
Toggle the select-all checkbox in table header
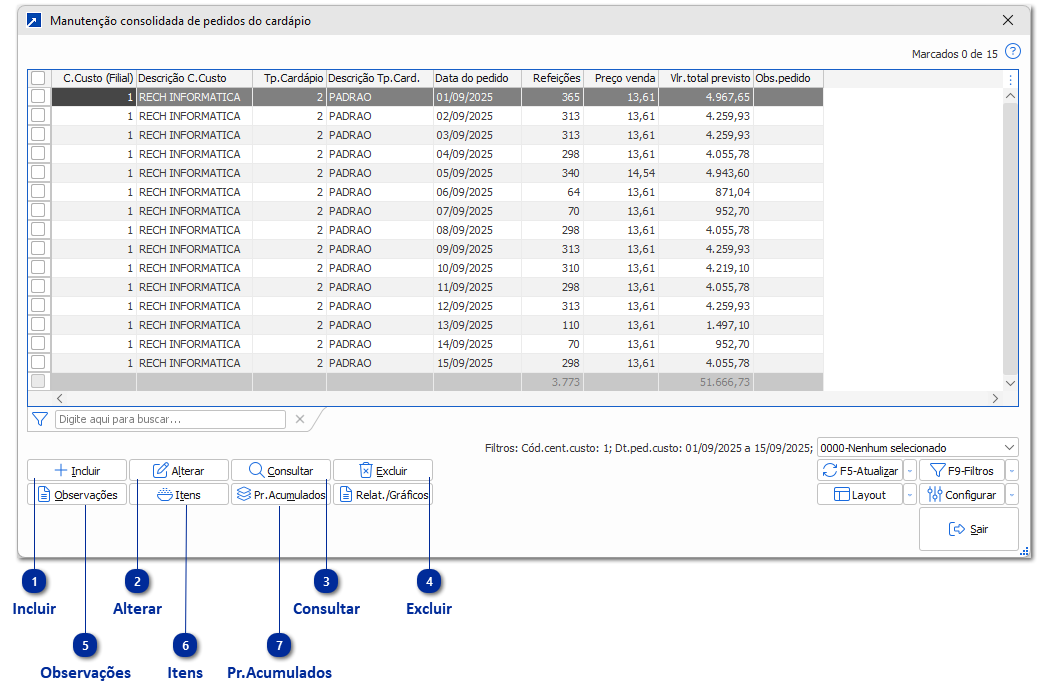click(38, 78)
